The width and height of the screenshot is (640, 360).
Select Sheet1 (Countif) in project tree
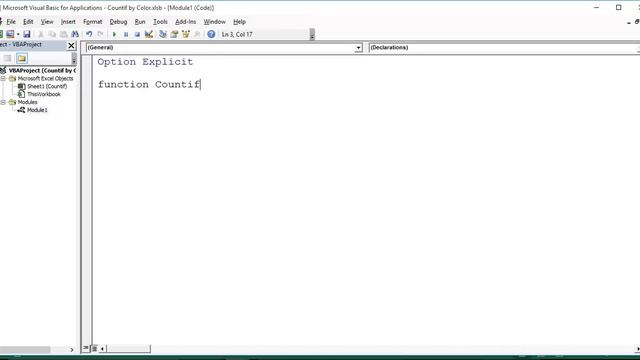[x=47, y=86]
